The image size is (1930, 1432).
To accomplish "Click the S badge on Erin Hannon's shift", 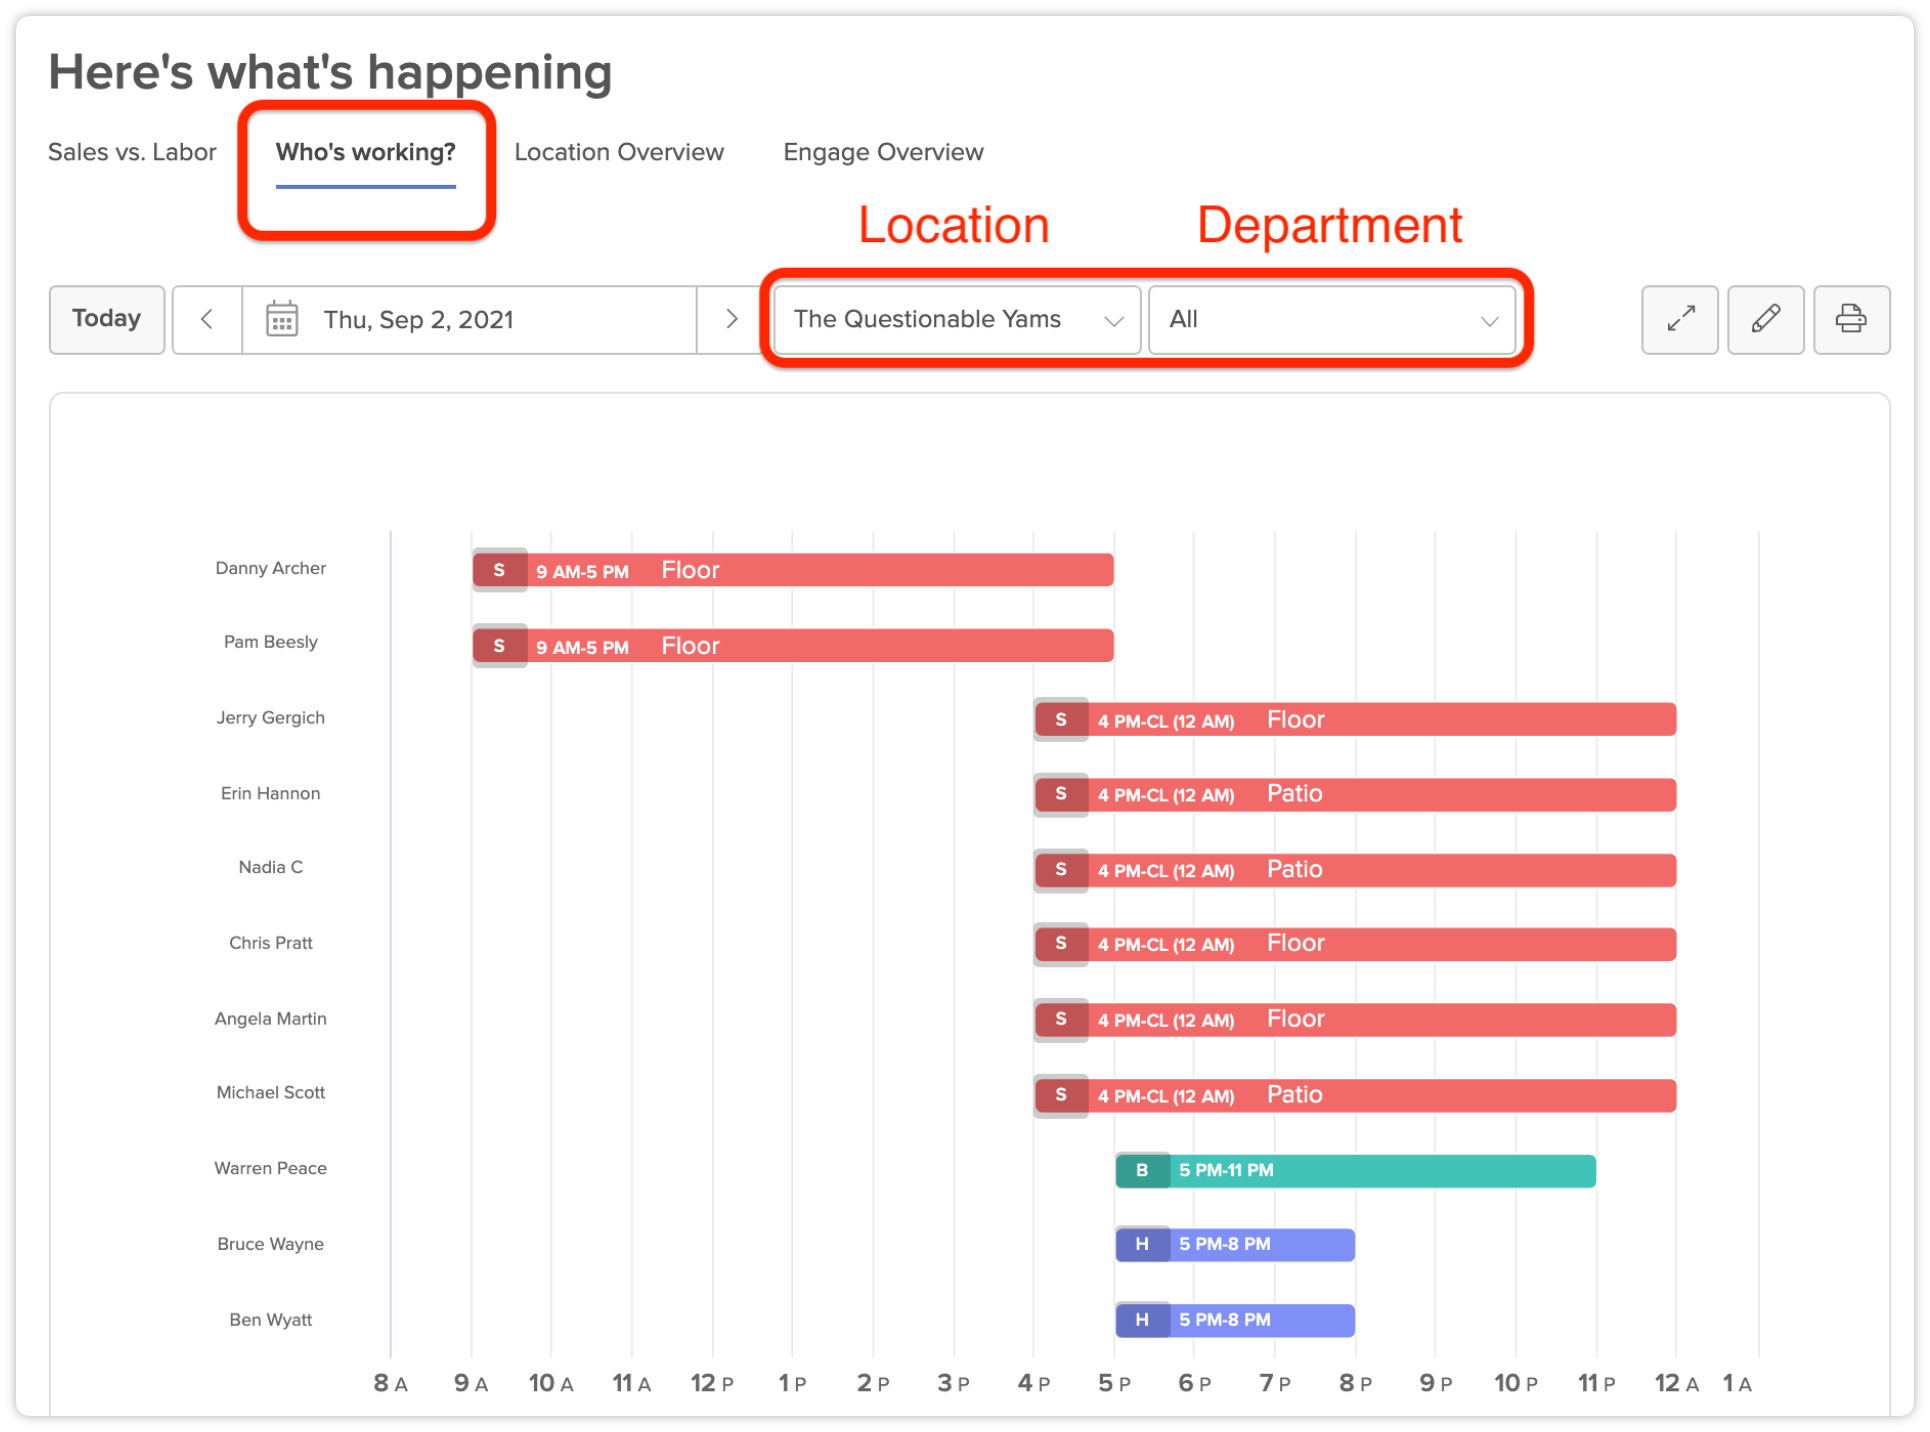I will click(x=1061, y=794).
